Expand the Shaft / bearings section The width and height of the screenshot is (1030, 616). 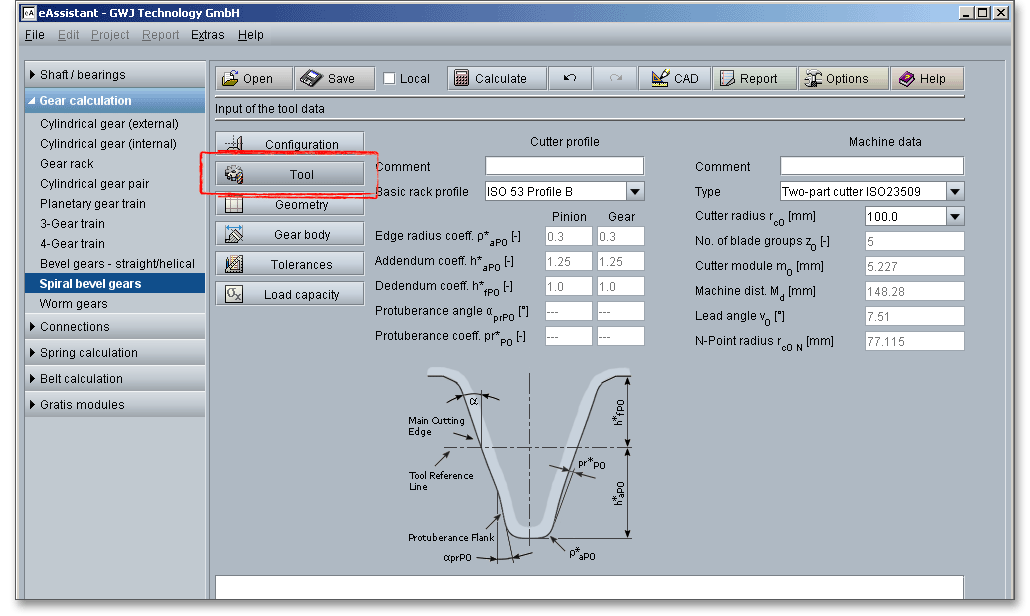click(x=34, y=75)
